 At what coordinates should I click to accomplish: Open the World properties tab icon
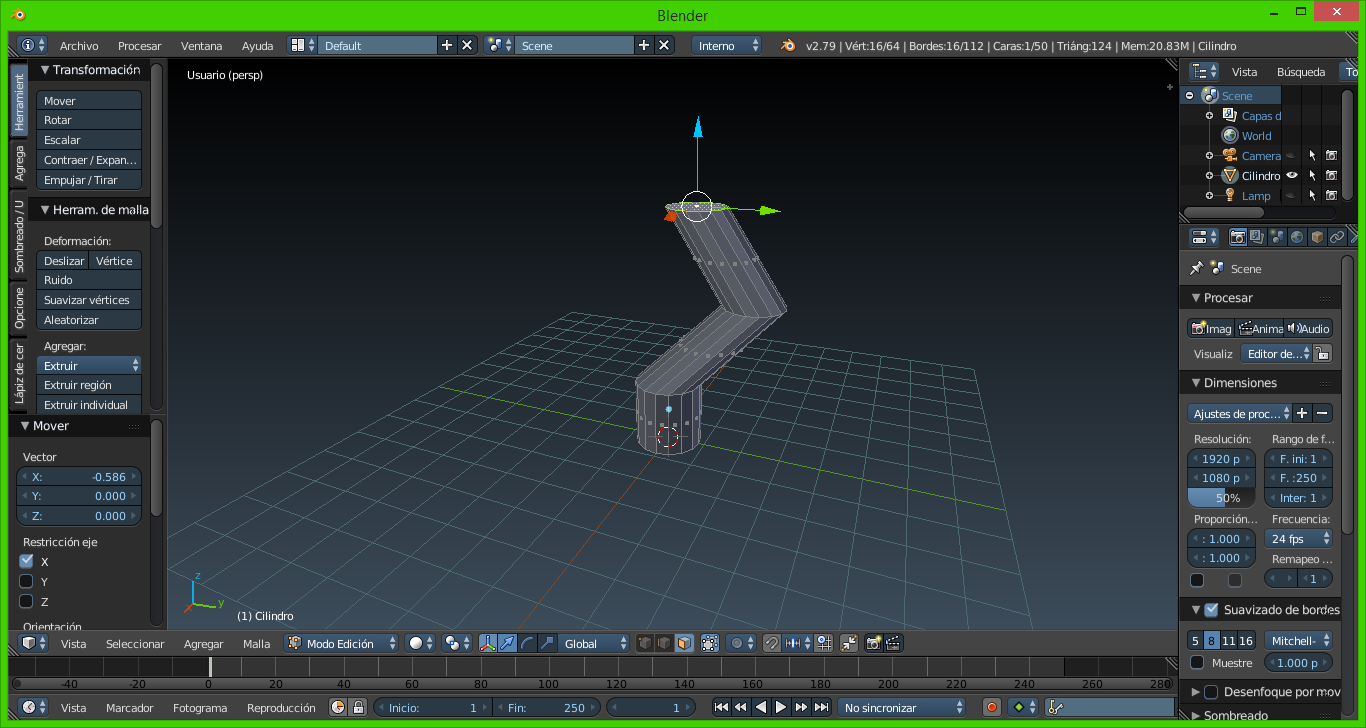click(1297, 238)
